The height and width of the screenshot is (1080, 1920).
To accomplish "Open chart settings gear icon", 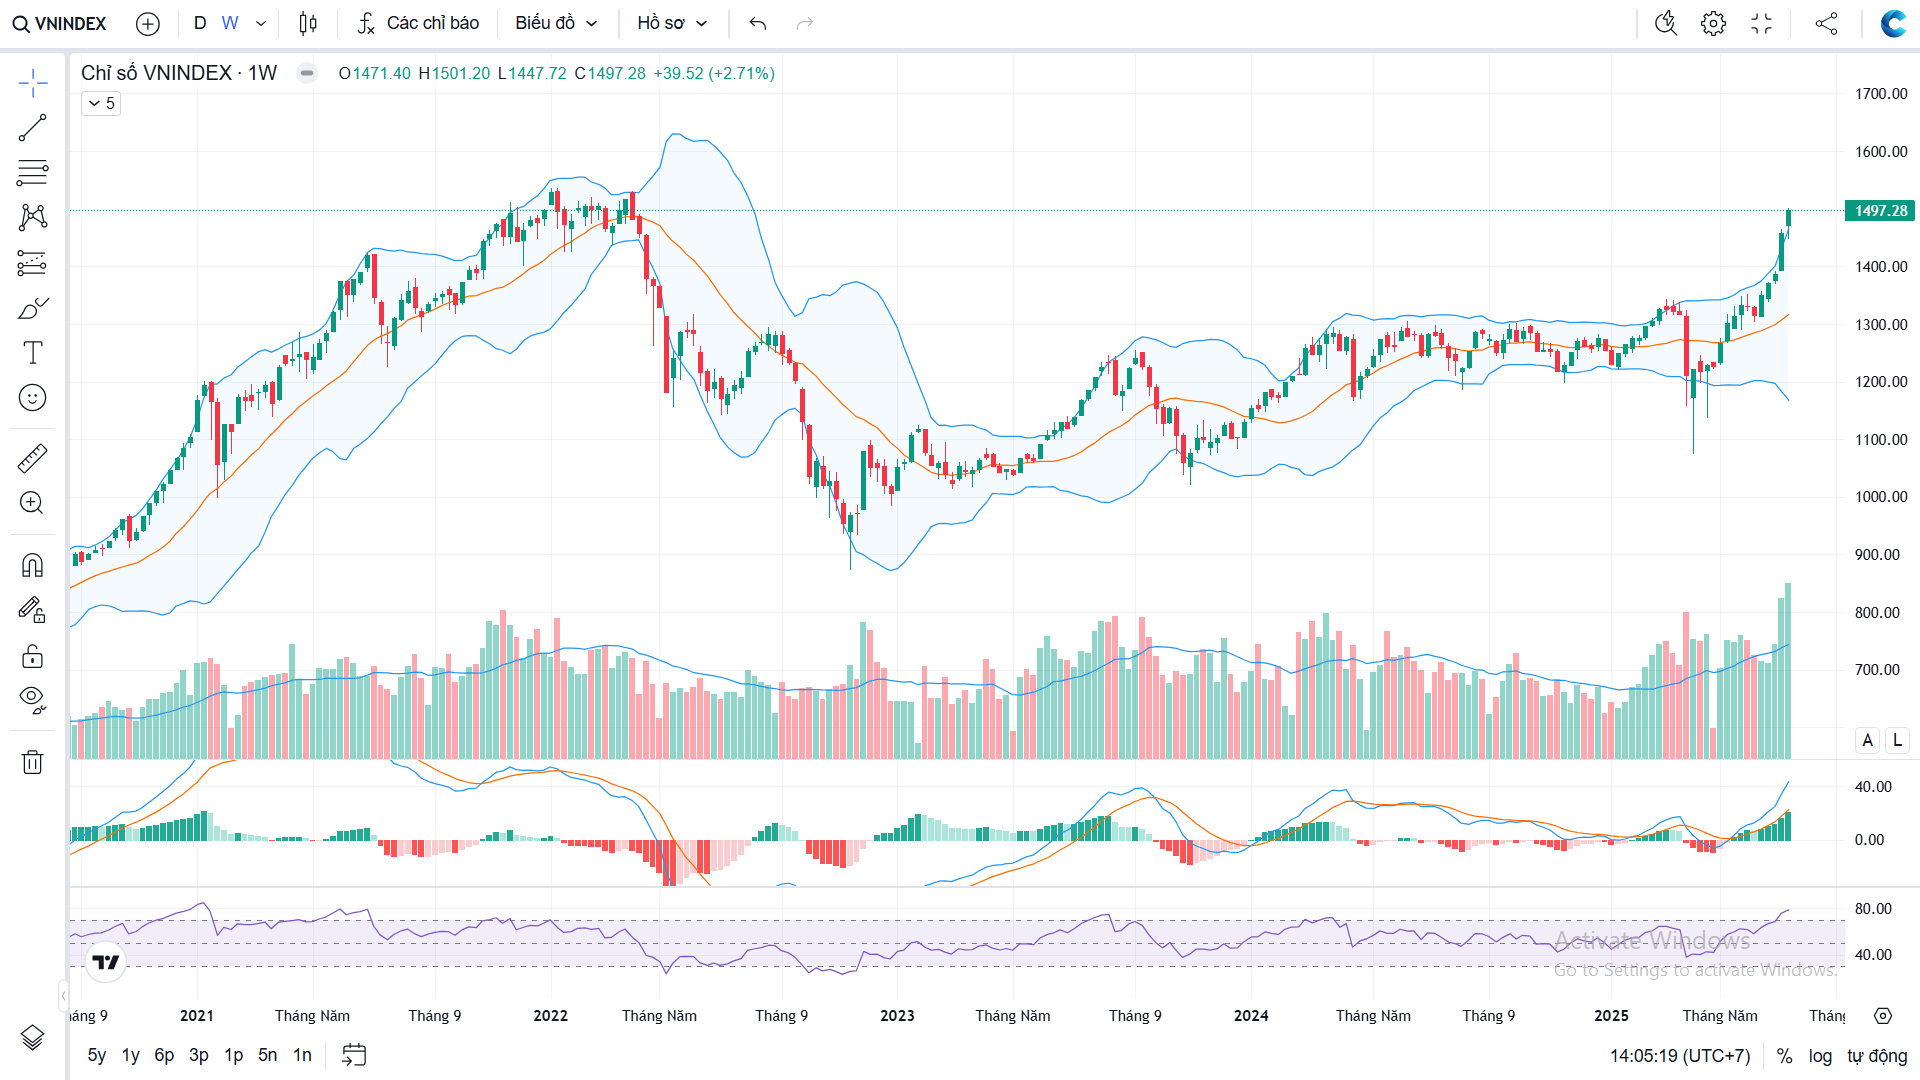I will tap(1713, 23).
